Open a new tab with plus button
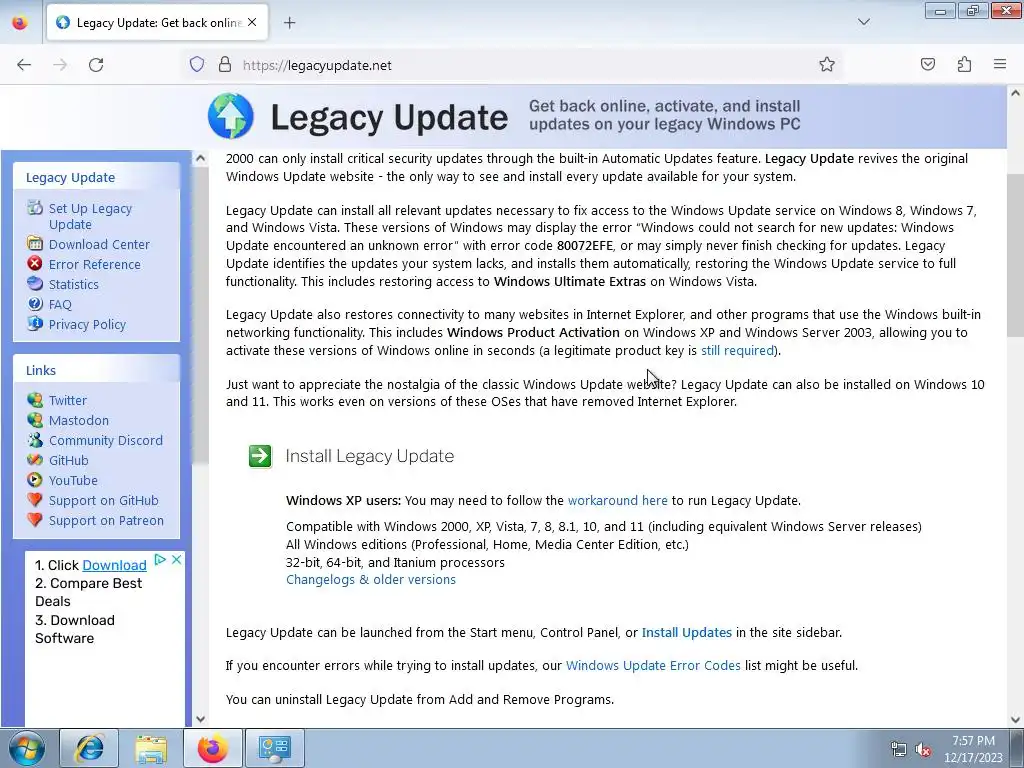This screenshot has width=1024, height=768. [289, 23]
